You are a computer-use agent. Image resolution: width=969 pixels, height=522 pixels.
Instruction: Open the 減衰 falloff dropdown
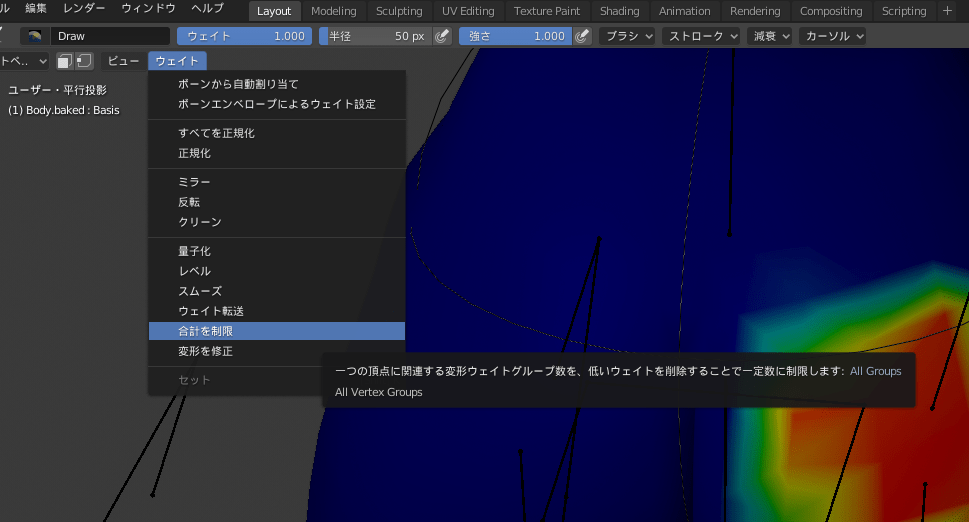[x=770, y=36]
